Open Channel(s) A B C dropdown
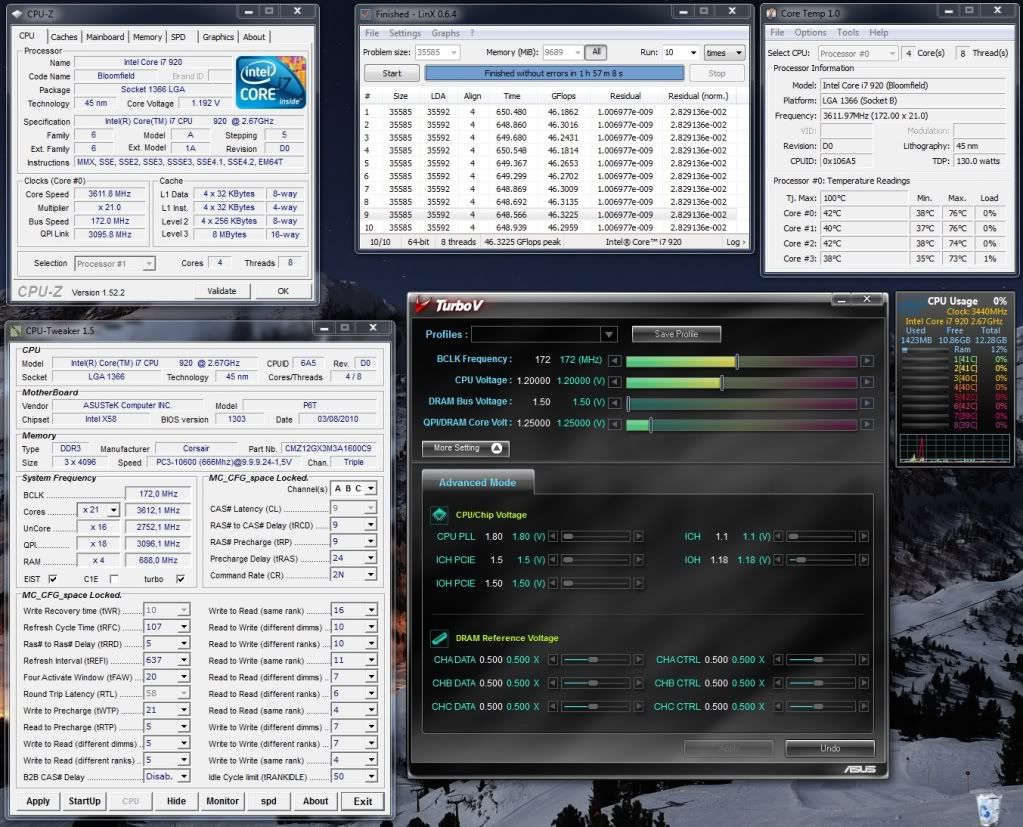 [x=371, y=488]
